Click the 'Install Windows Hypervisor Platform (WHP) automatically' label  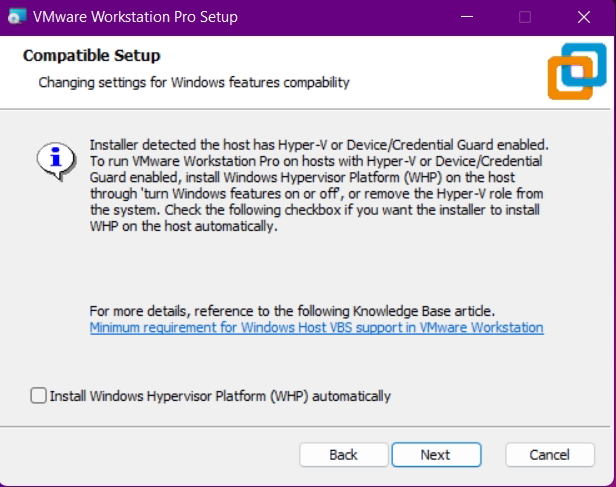219,396
